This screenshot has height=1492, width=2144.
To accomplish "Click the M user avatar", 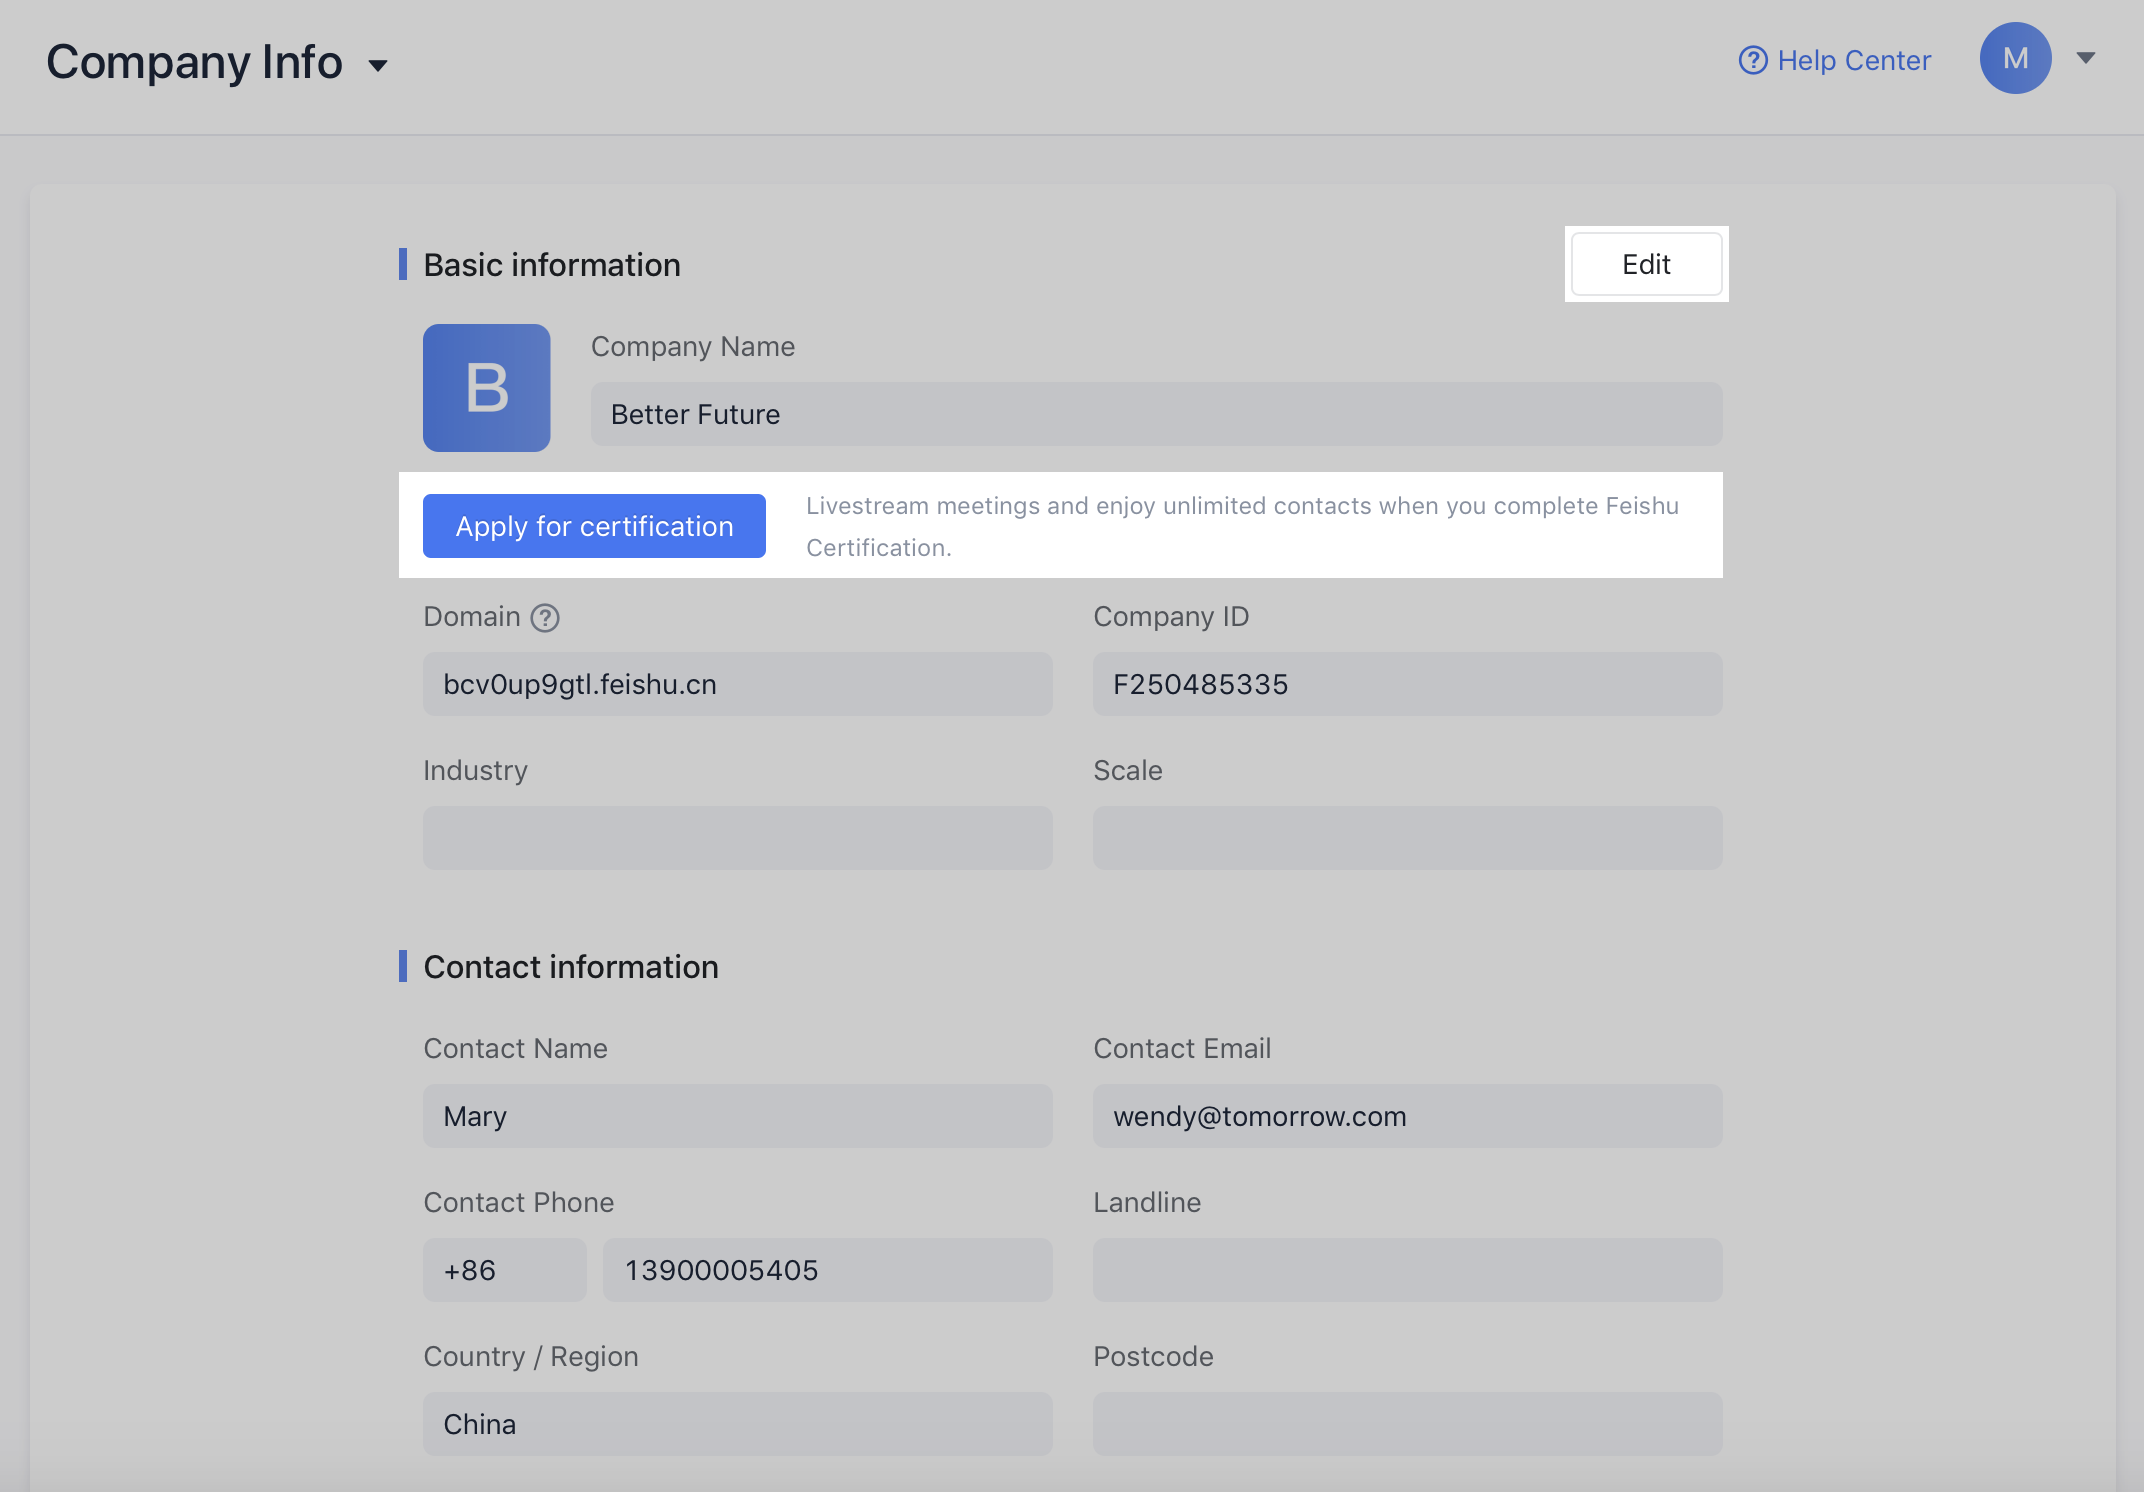I will click(x=2015, y=58).
